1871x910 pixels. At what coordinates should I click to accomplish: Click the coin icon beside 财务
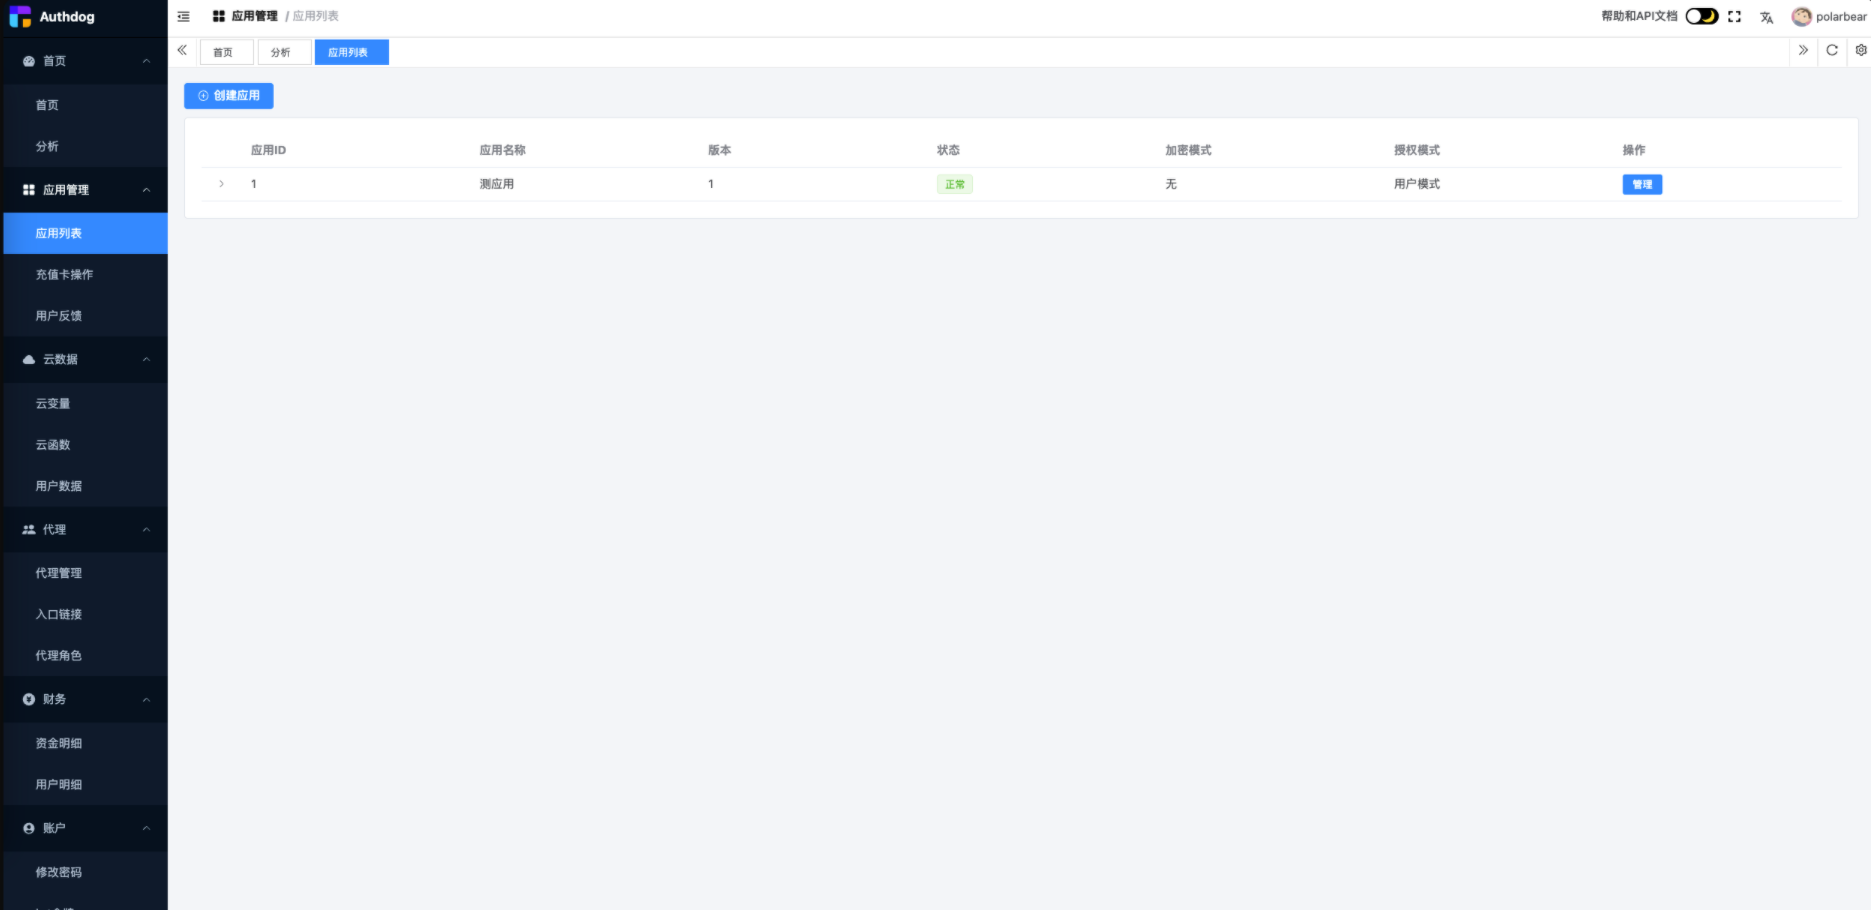pos(29,699)
